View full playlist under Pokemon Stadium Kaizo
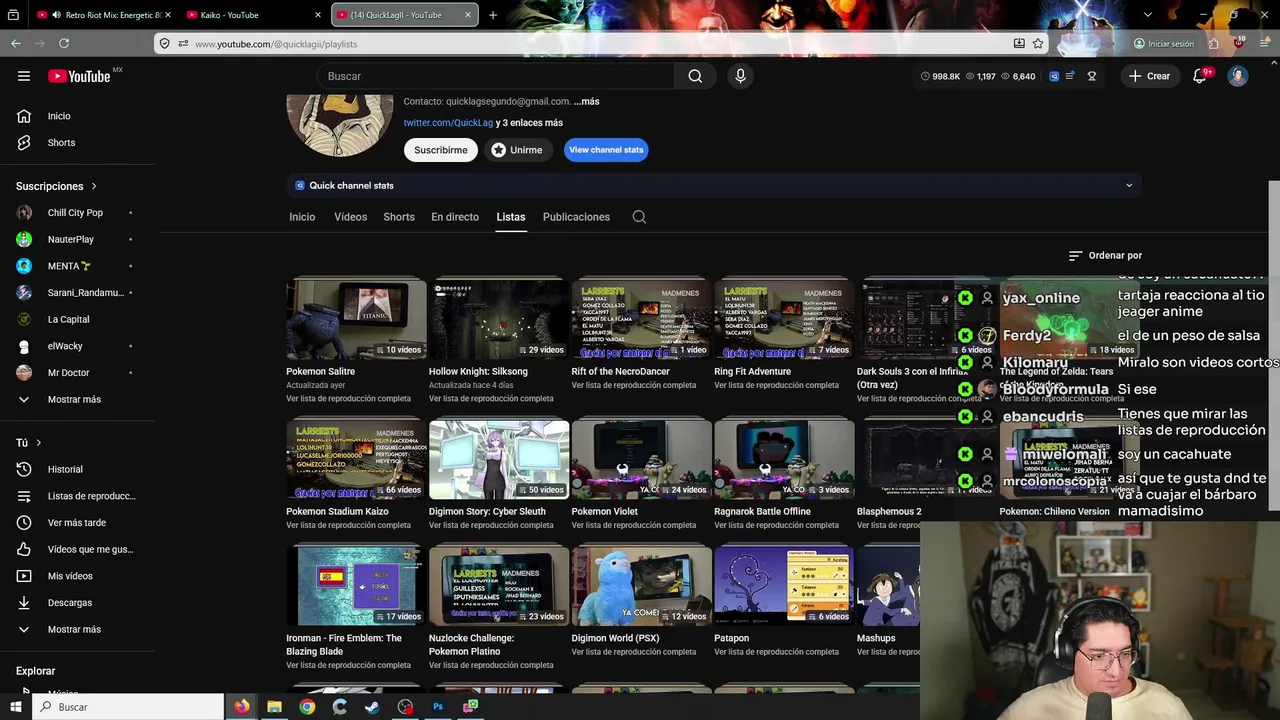This screenshot has height=720, width=1280. [348, 525]
